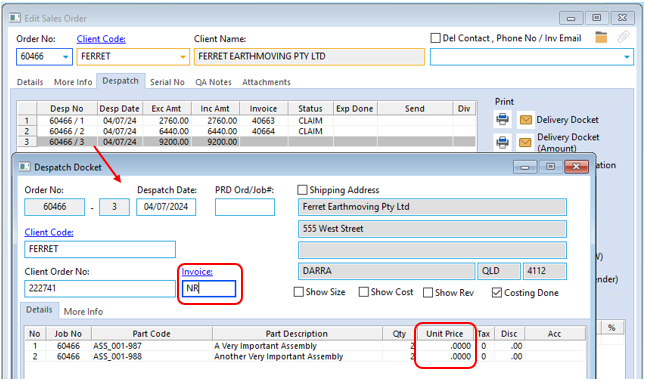Click the PRD Ord/Job# input field
Viewport: 646px width, 382px height.
pyautogui.click(x=245, y=207)
